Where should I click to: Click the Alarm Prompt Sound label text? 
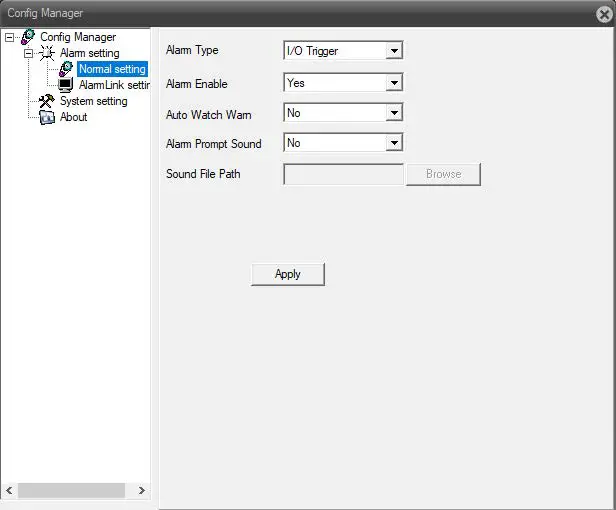214,144
